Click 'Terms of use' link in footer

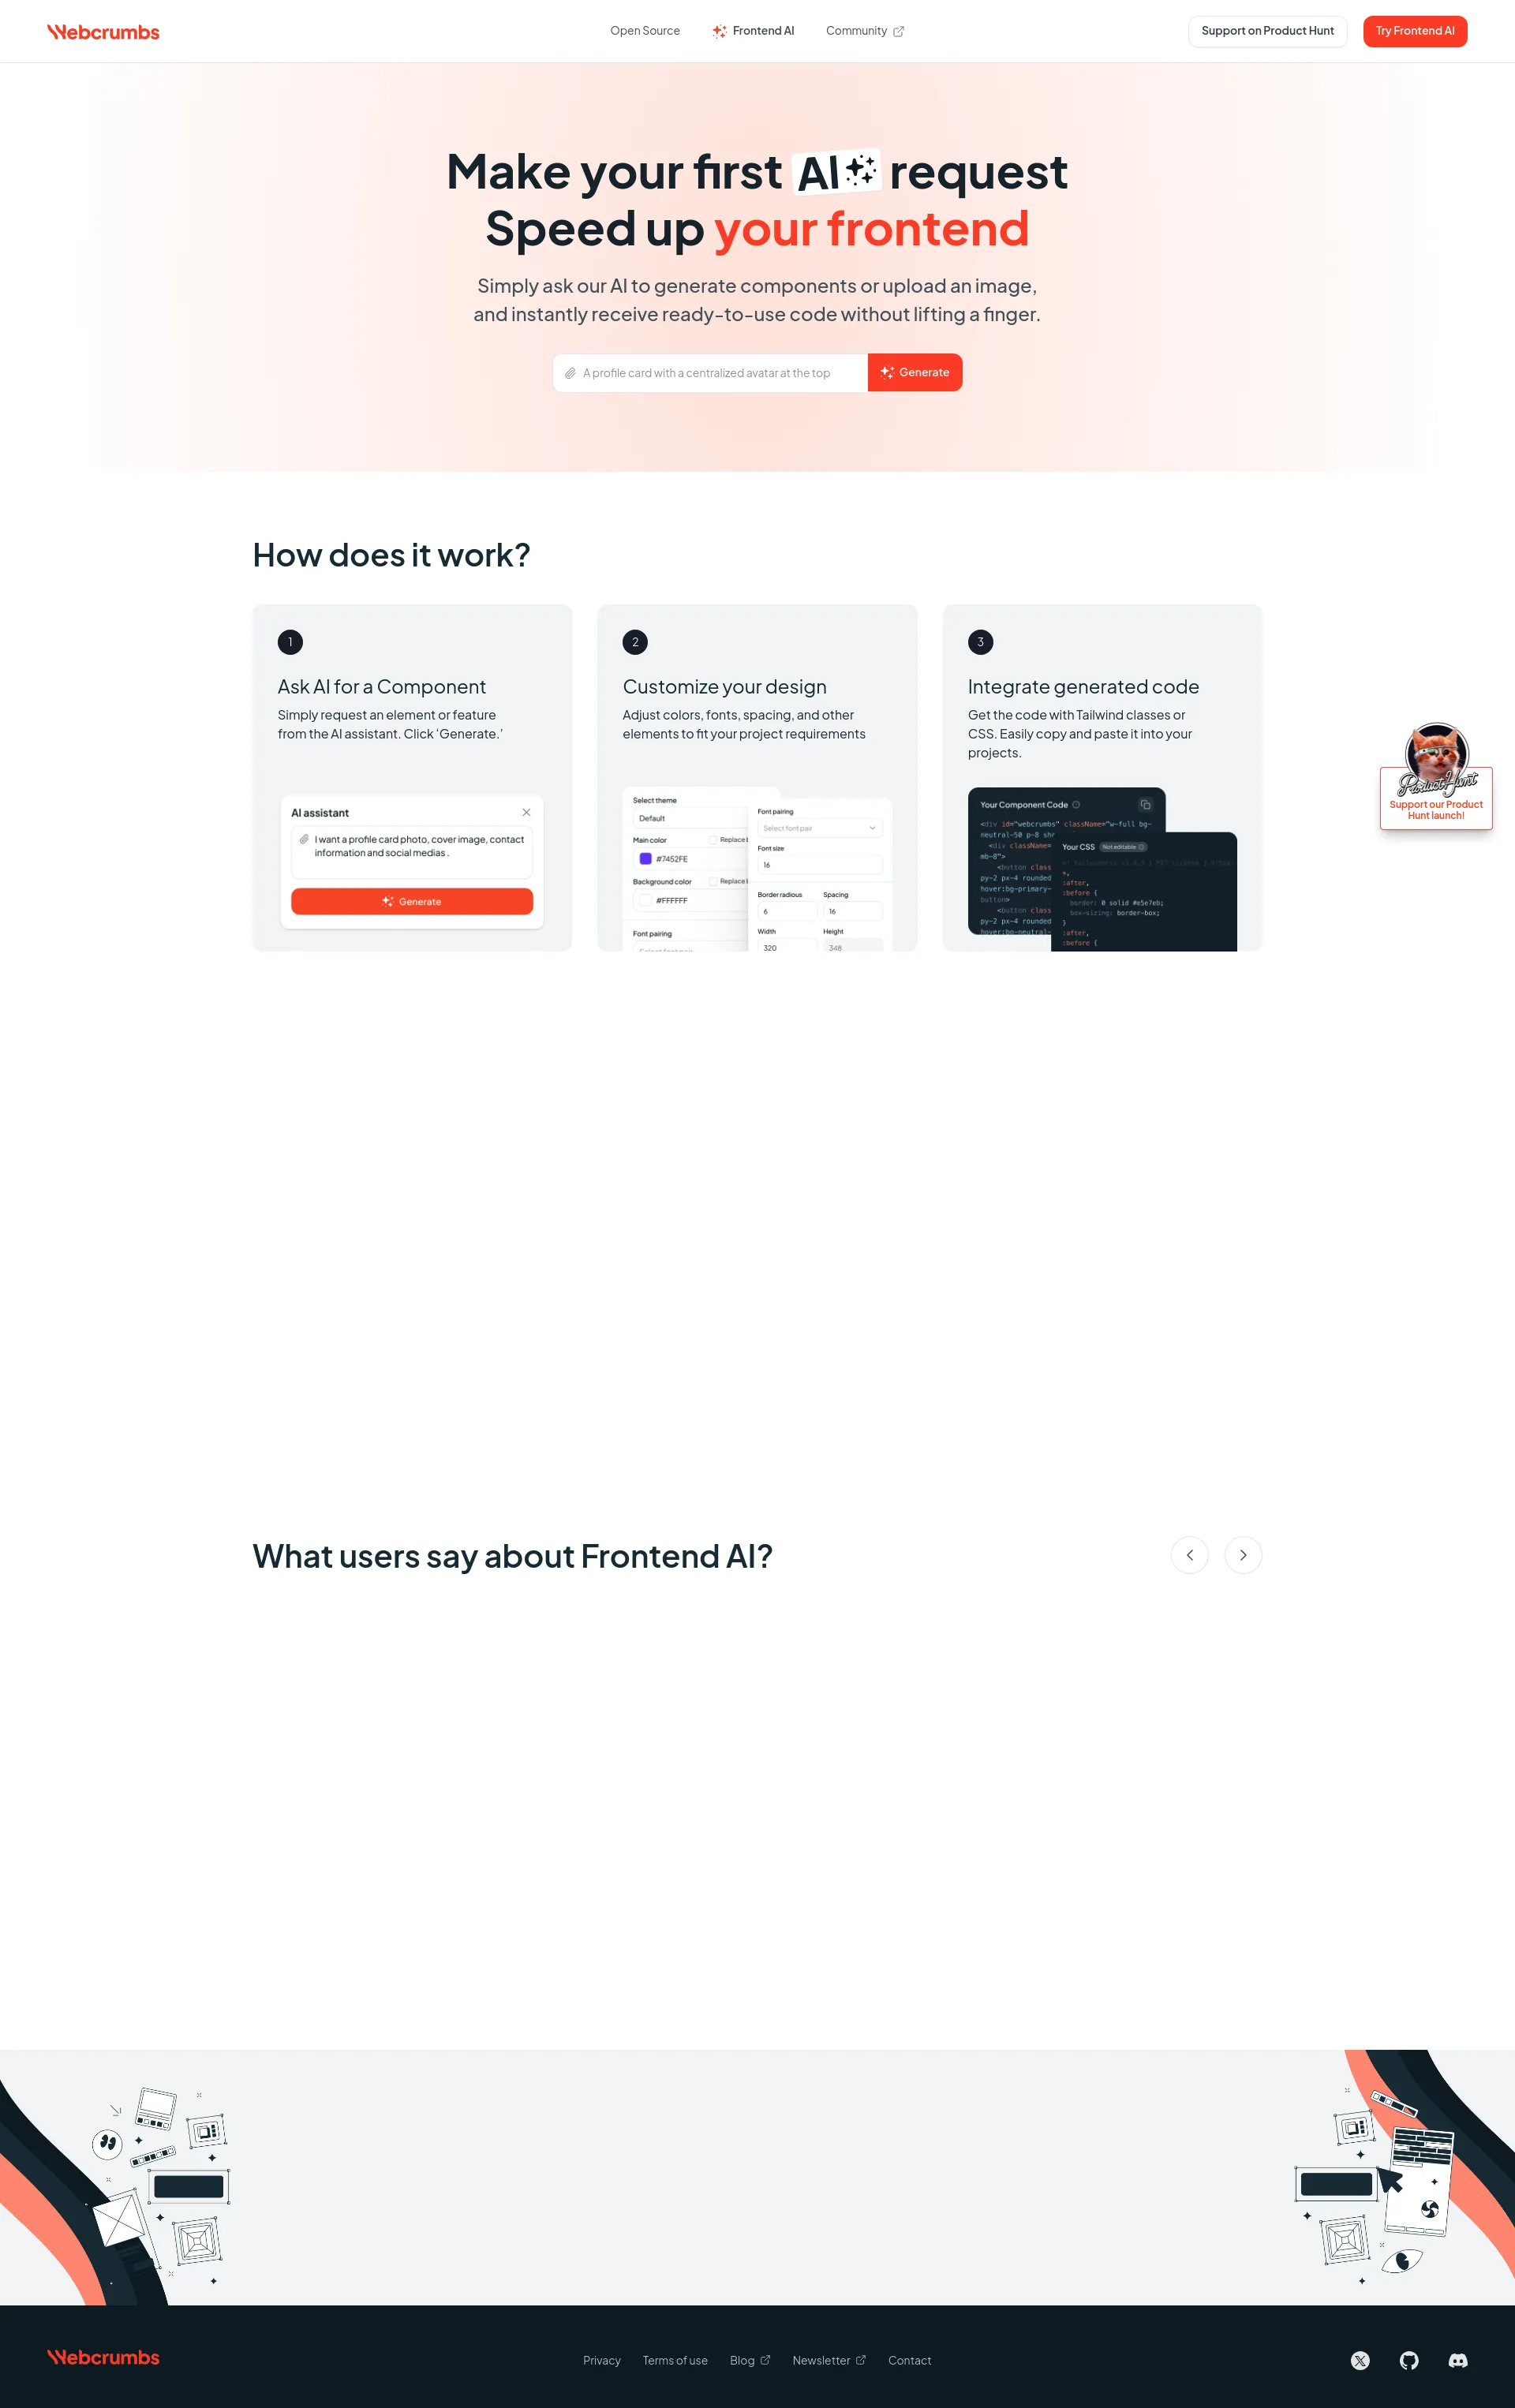click(x=674, y=2359)
